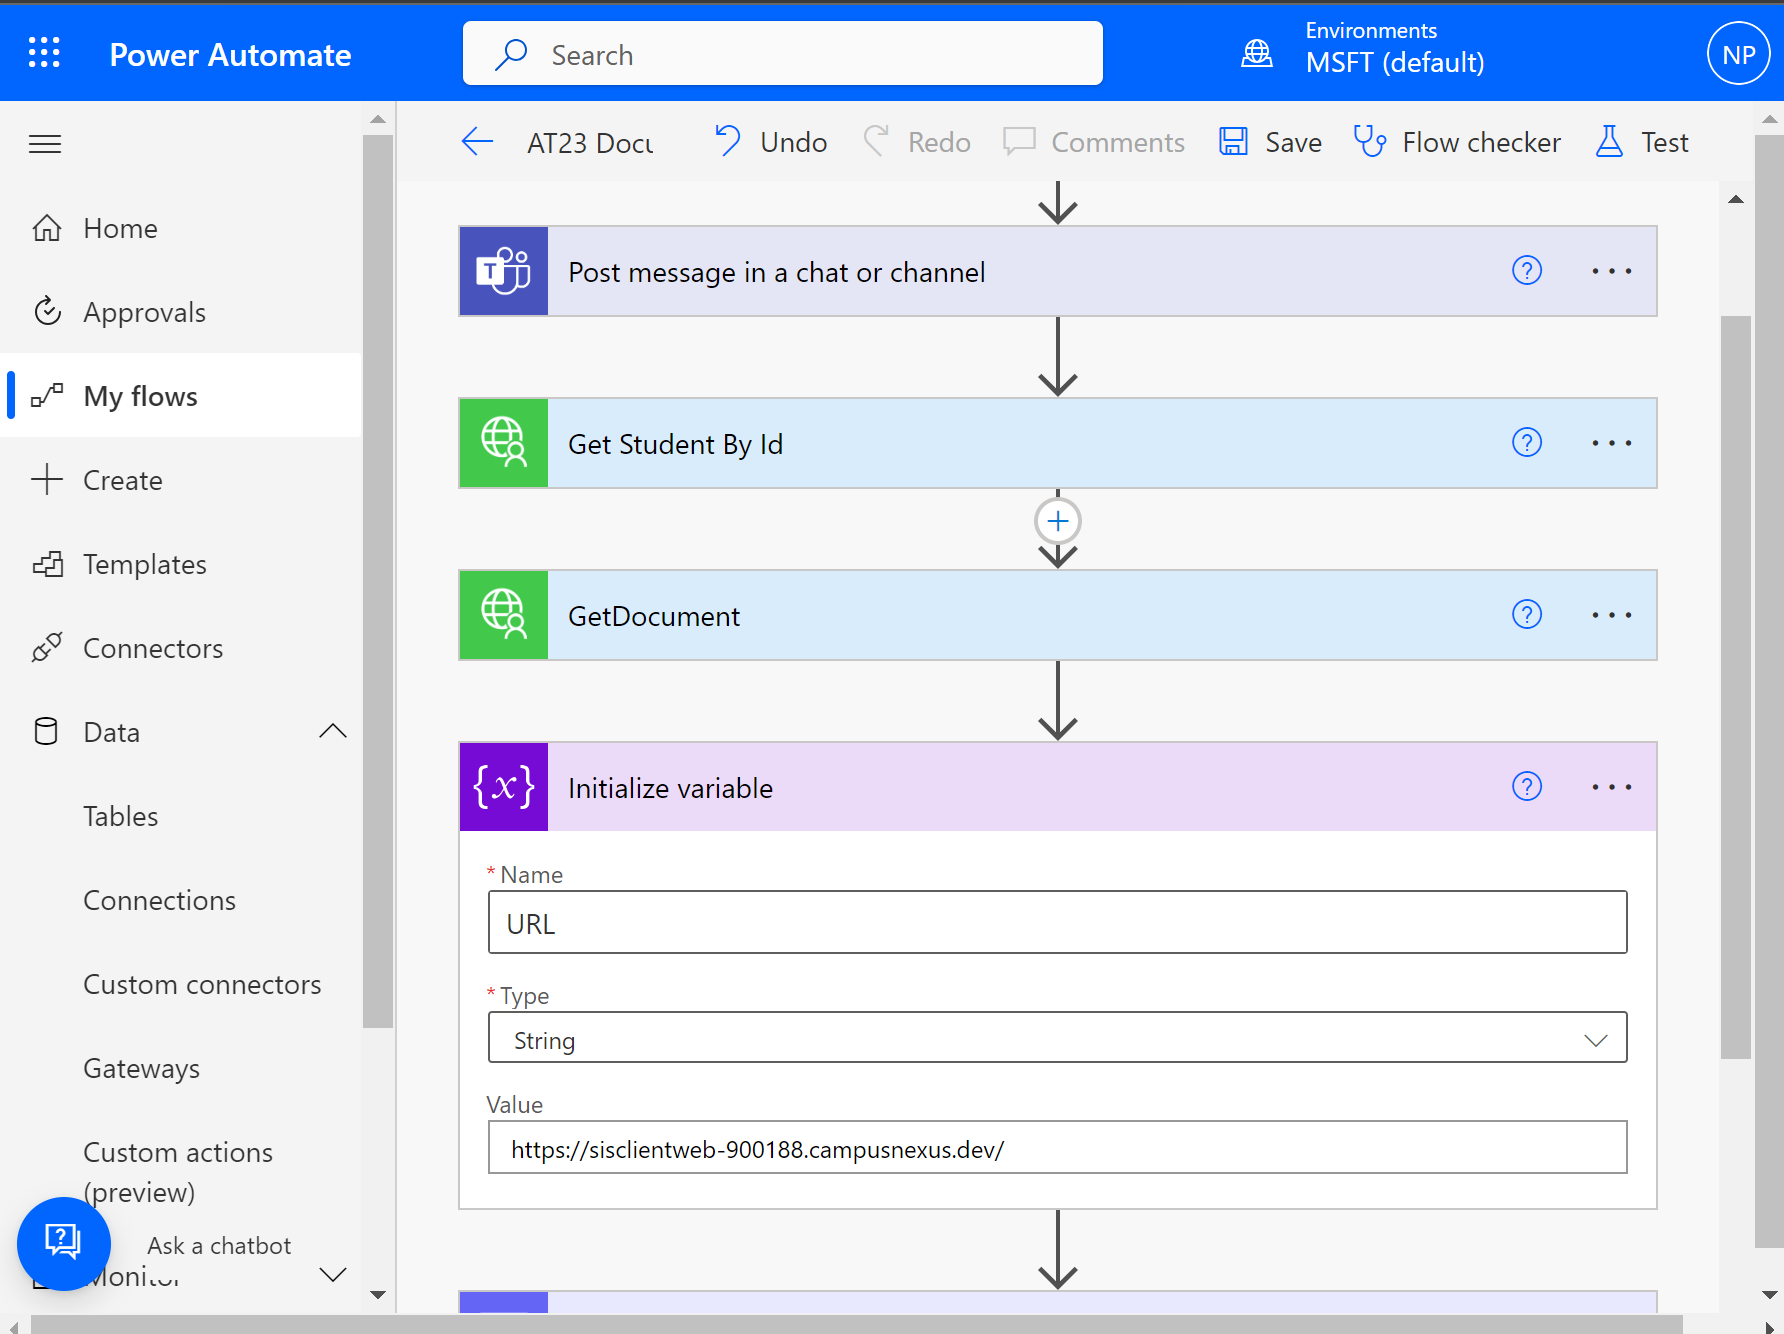Click the Initialize variable curly-brace icon
1784x1334 pixels.
504,787
